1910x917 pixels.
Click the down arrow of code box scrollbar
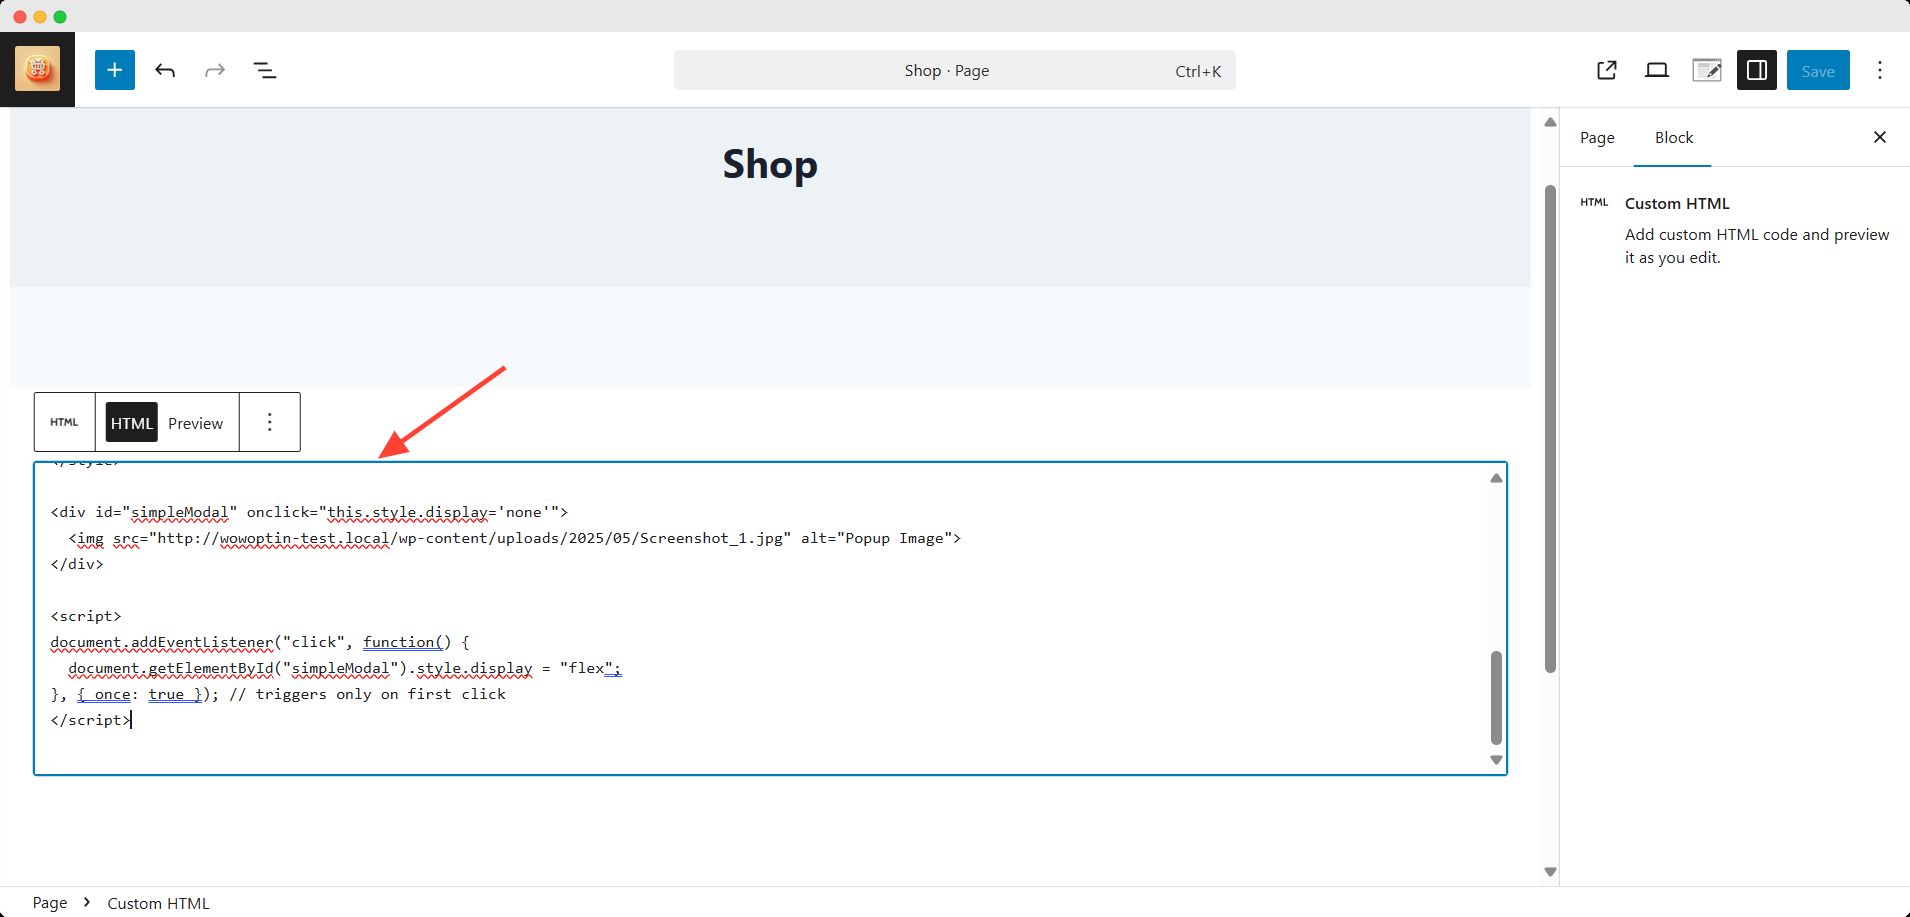1496,760
